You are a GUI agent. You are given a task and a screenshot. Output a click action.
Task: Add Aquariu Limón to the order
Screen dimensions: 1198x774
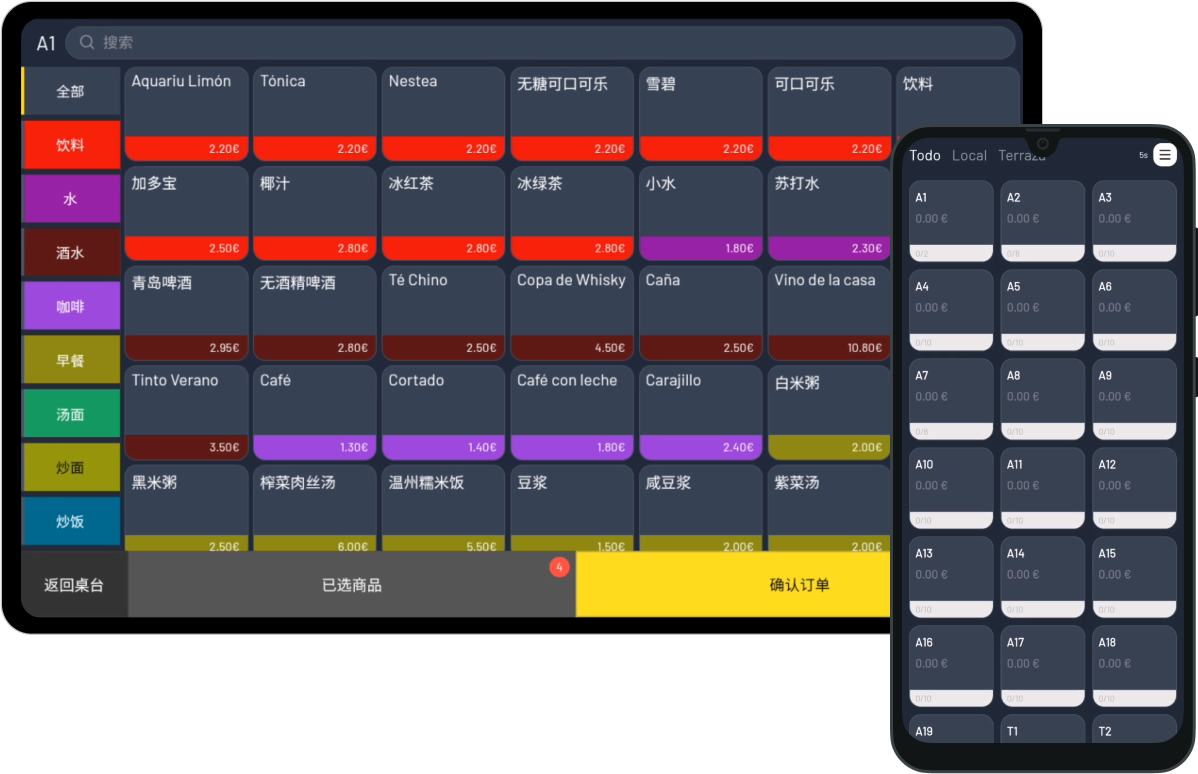pyautogui.click(x=186, y=113)
